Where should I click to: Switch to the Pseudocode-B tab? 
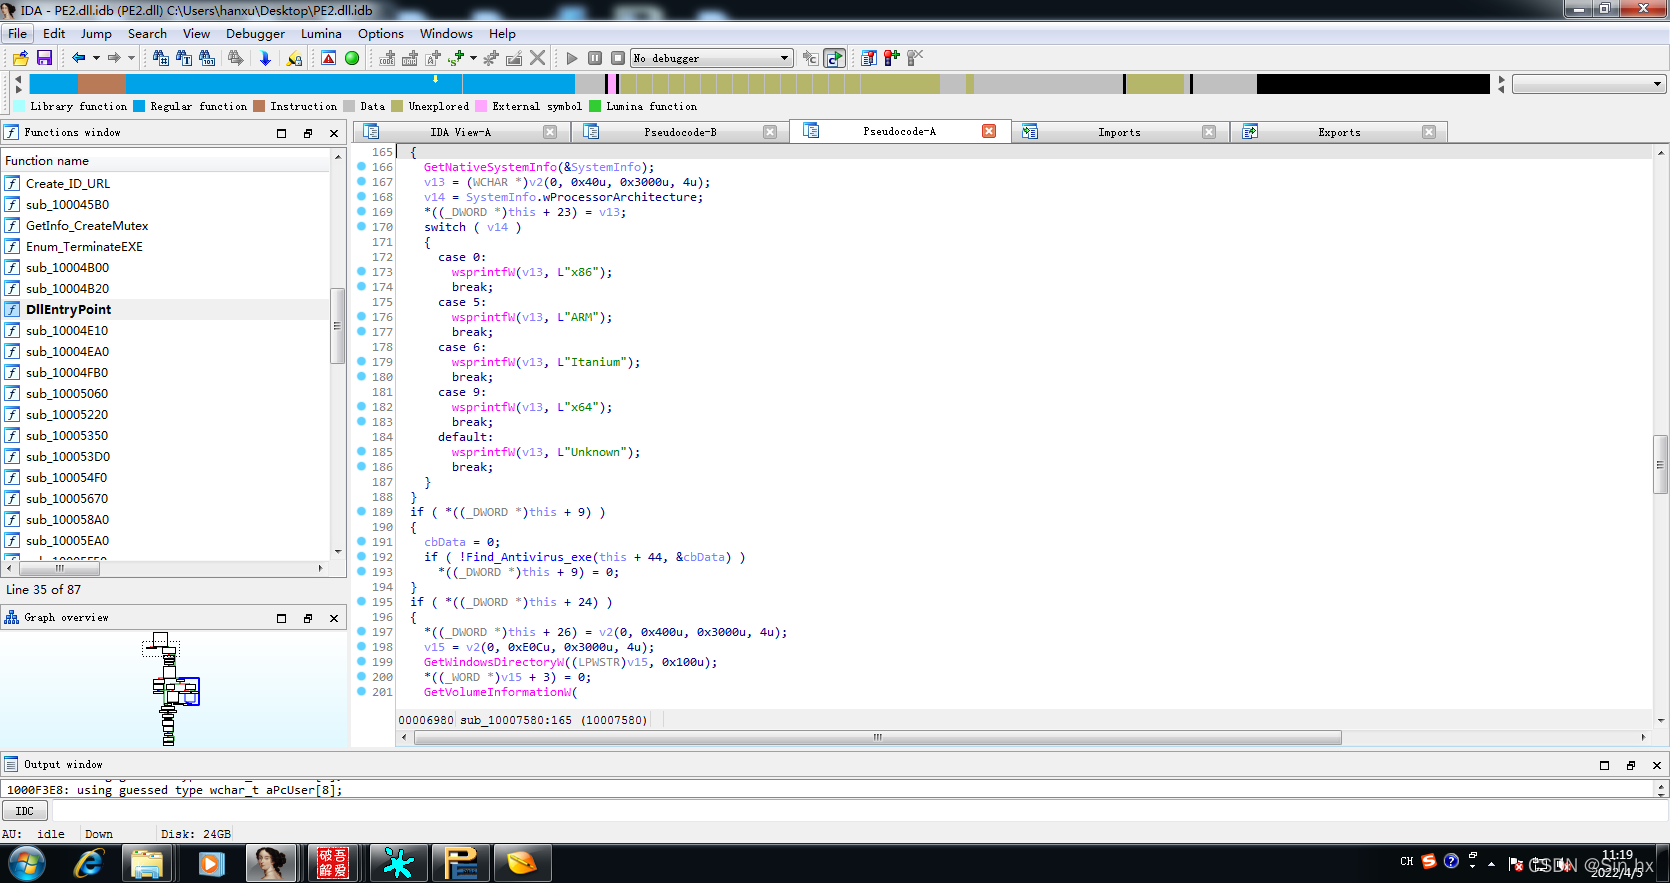[x=680, y=132]
